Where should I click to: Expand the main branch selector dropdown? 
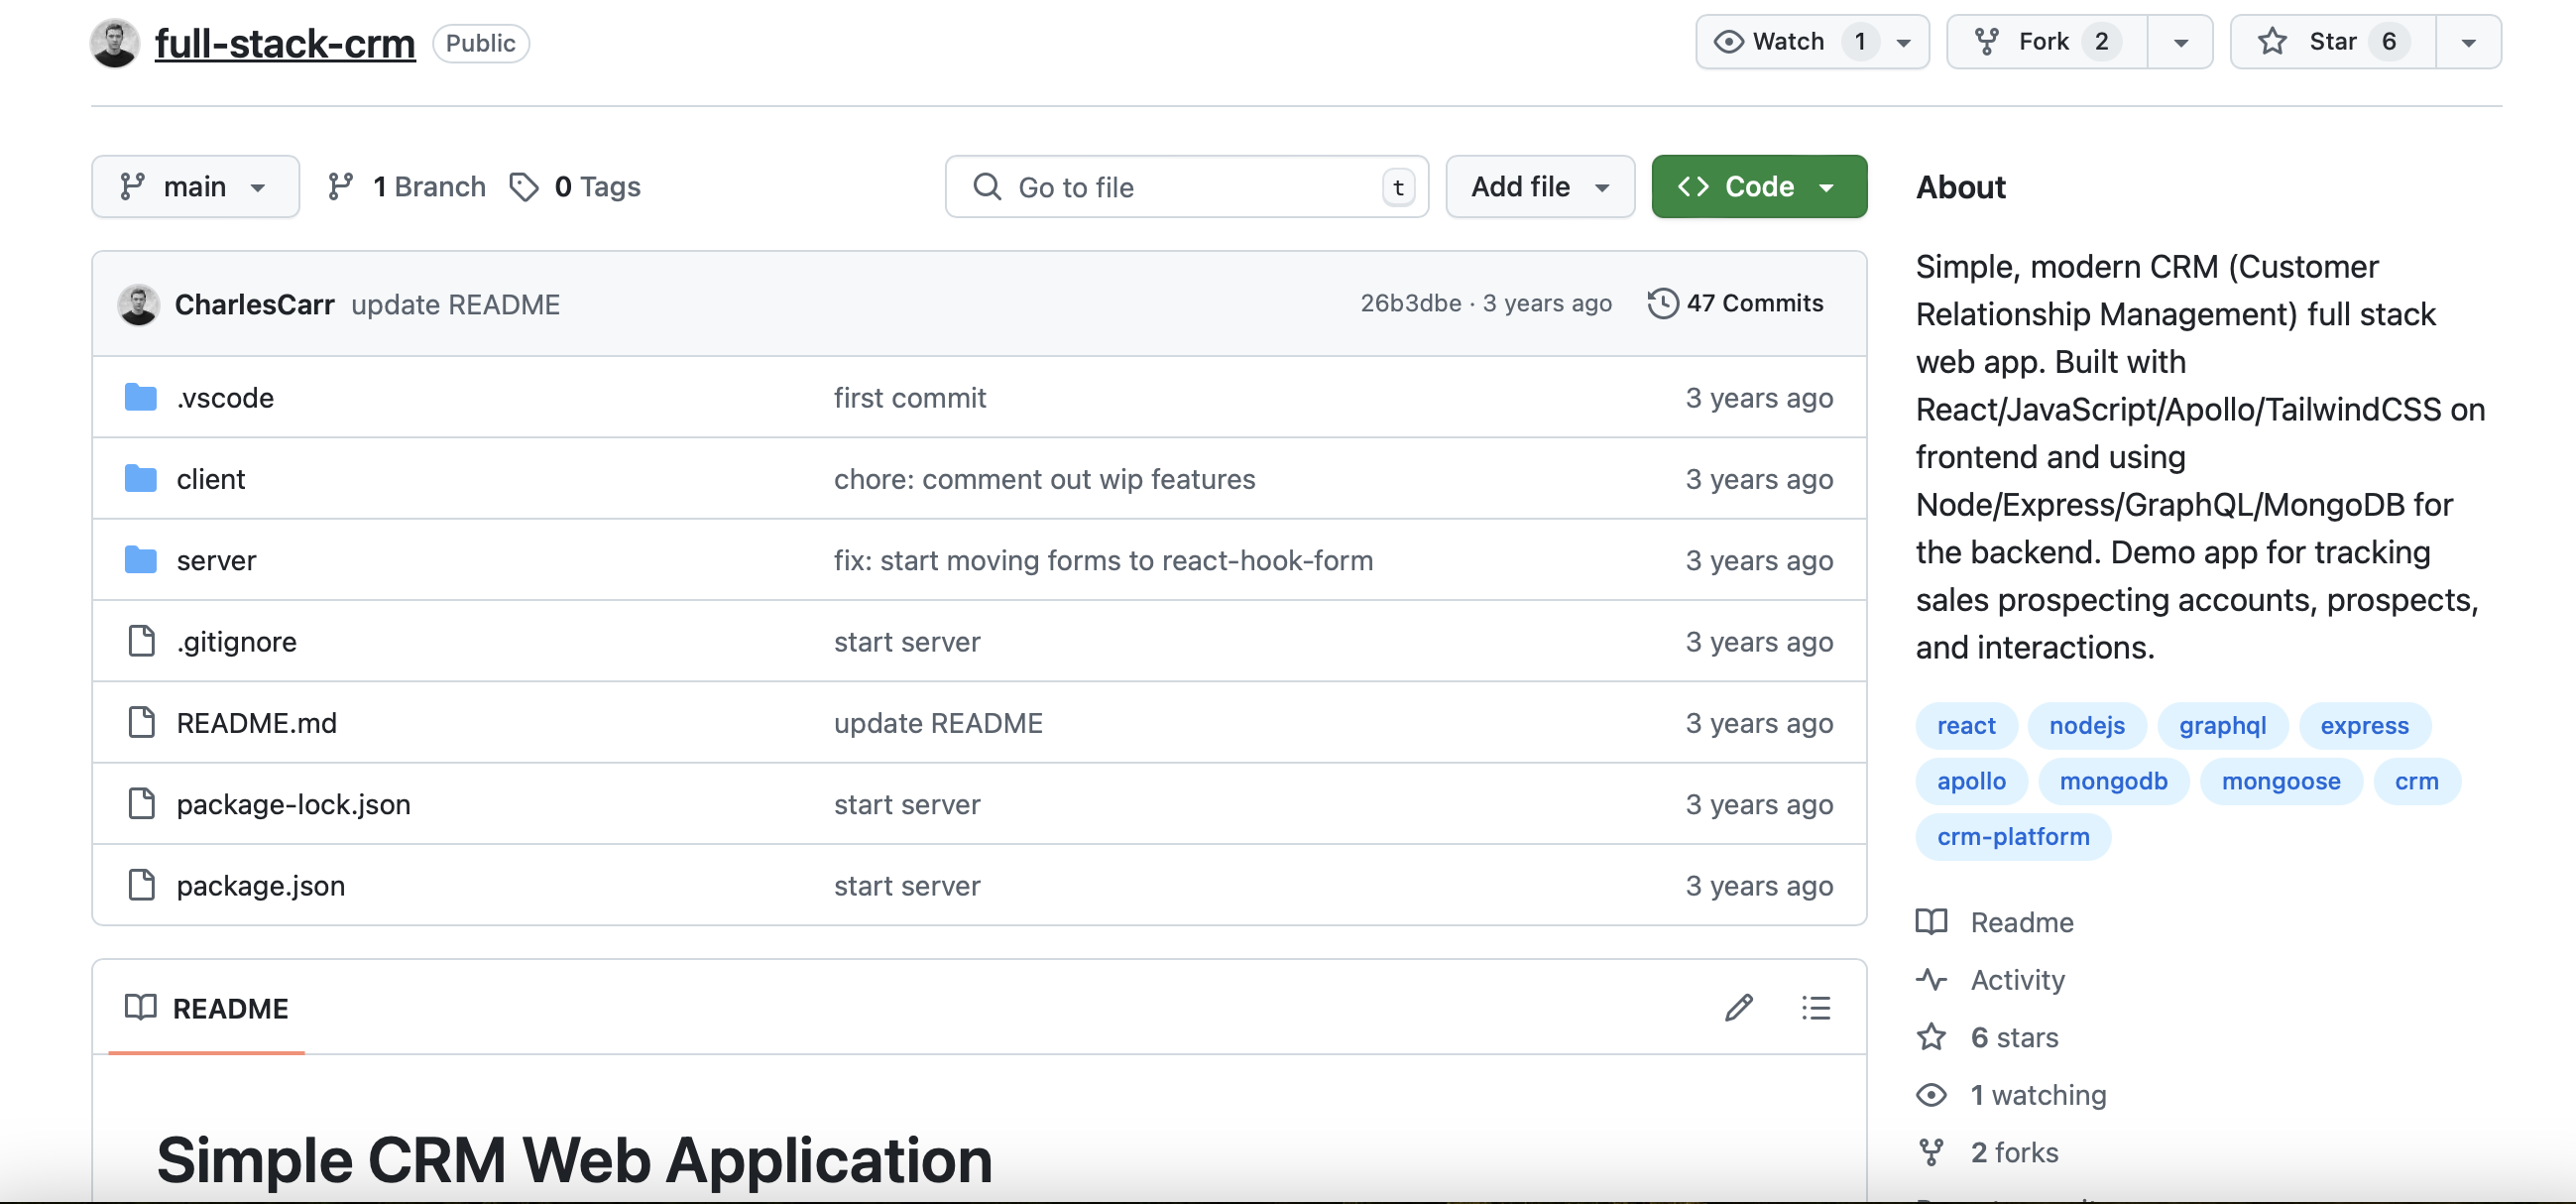(x=195, y=186)
